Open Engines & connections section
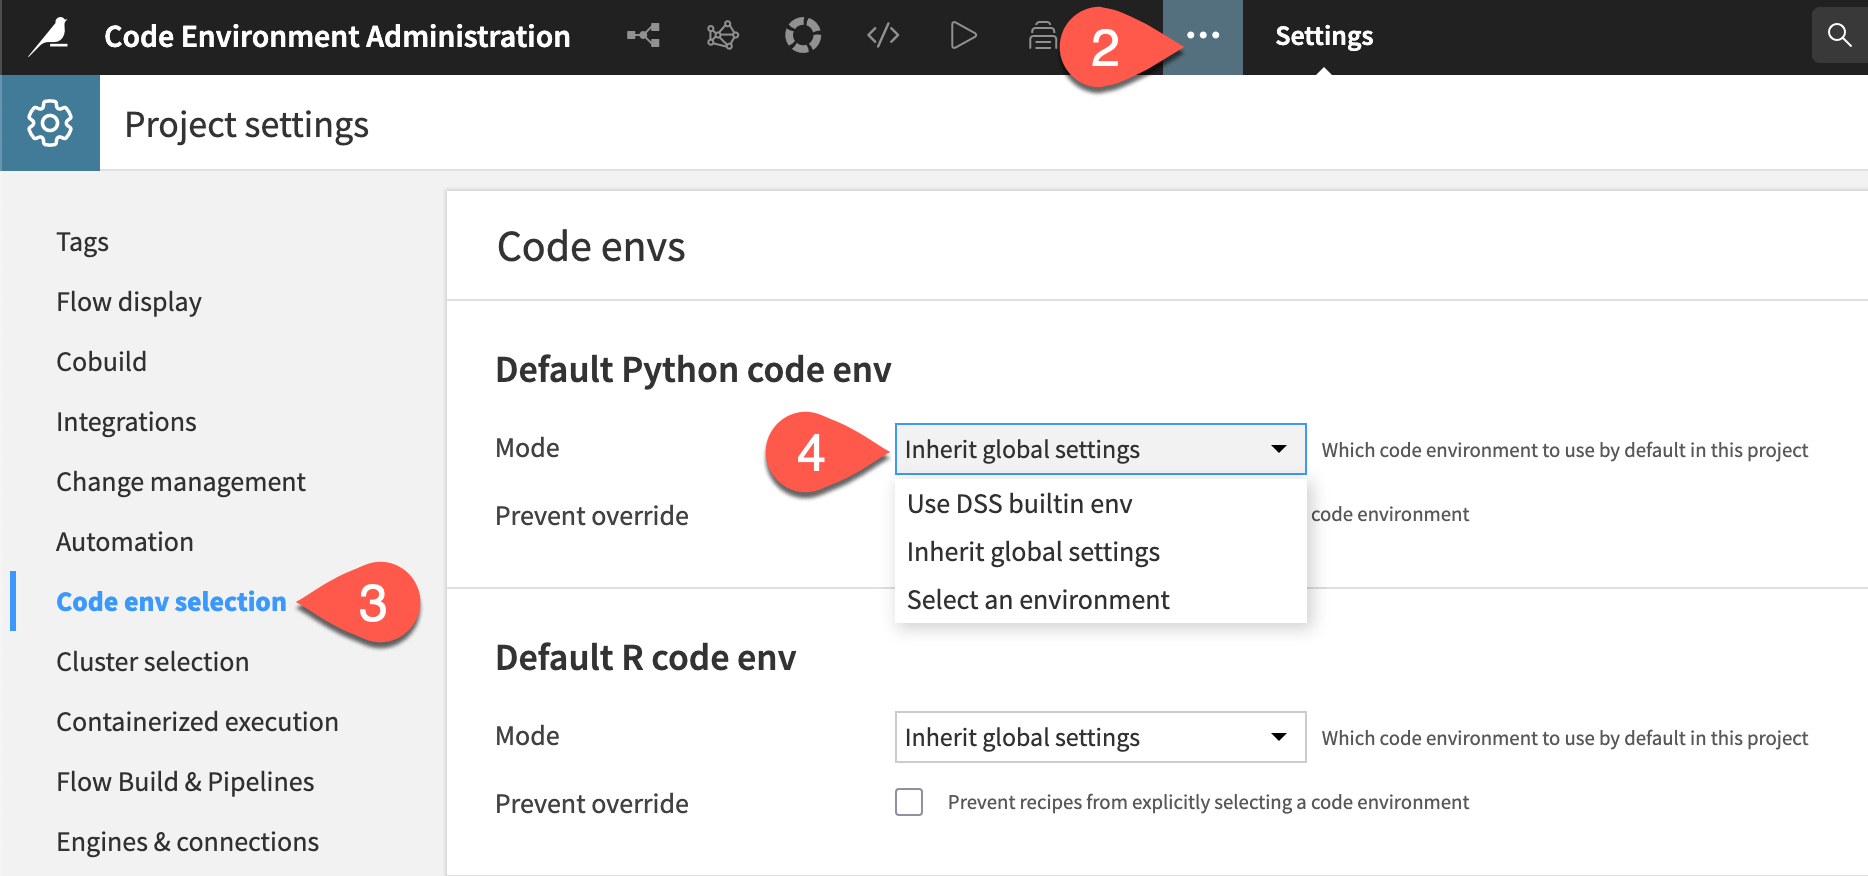Image resolution: width=1868 pixels, height=876 pixels. (188, 842)
